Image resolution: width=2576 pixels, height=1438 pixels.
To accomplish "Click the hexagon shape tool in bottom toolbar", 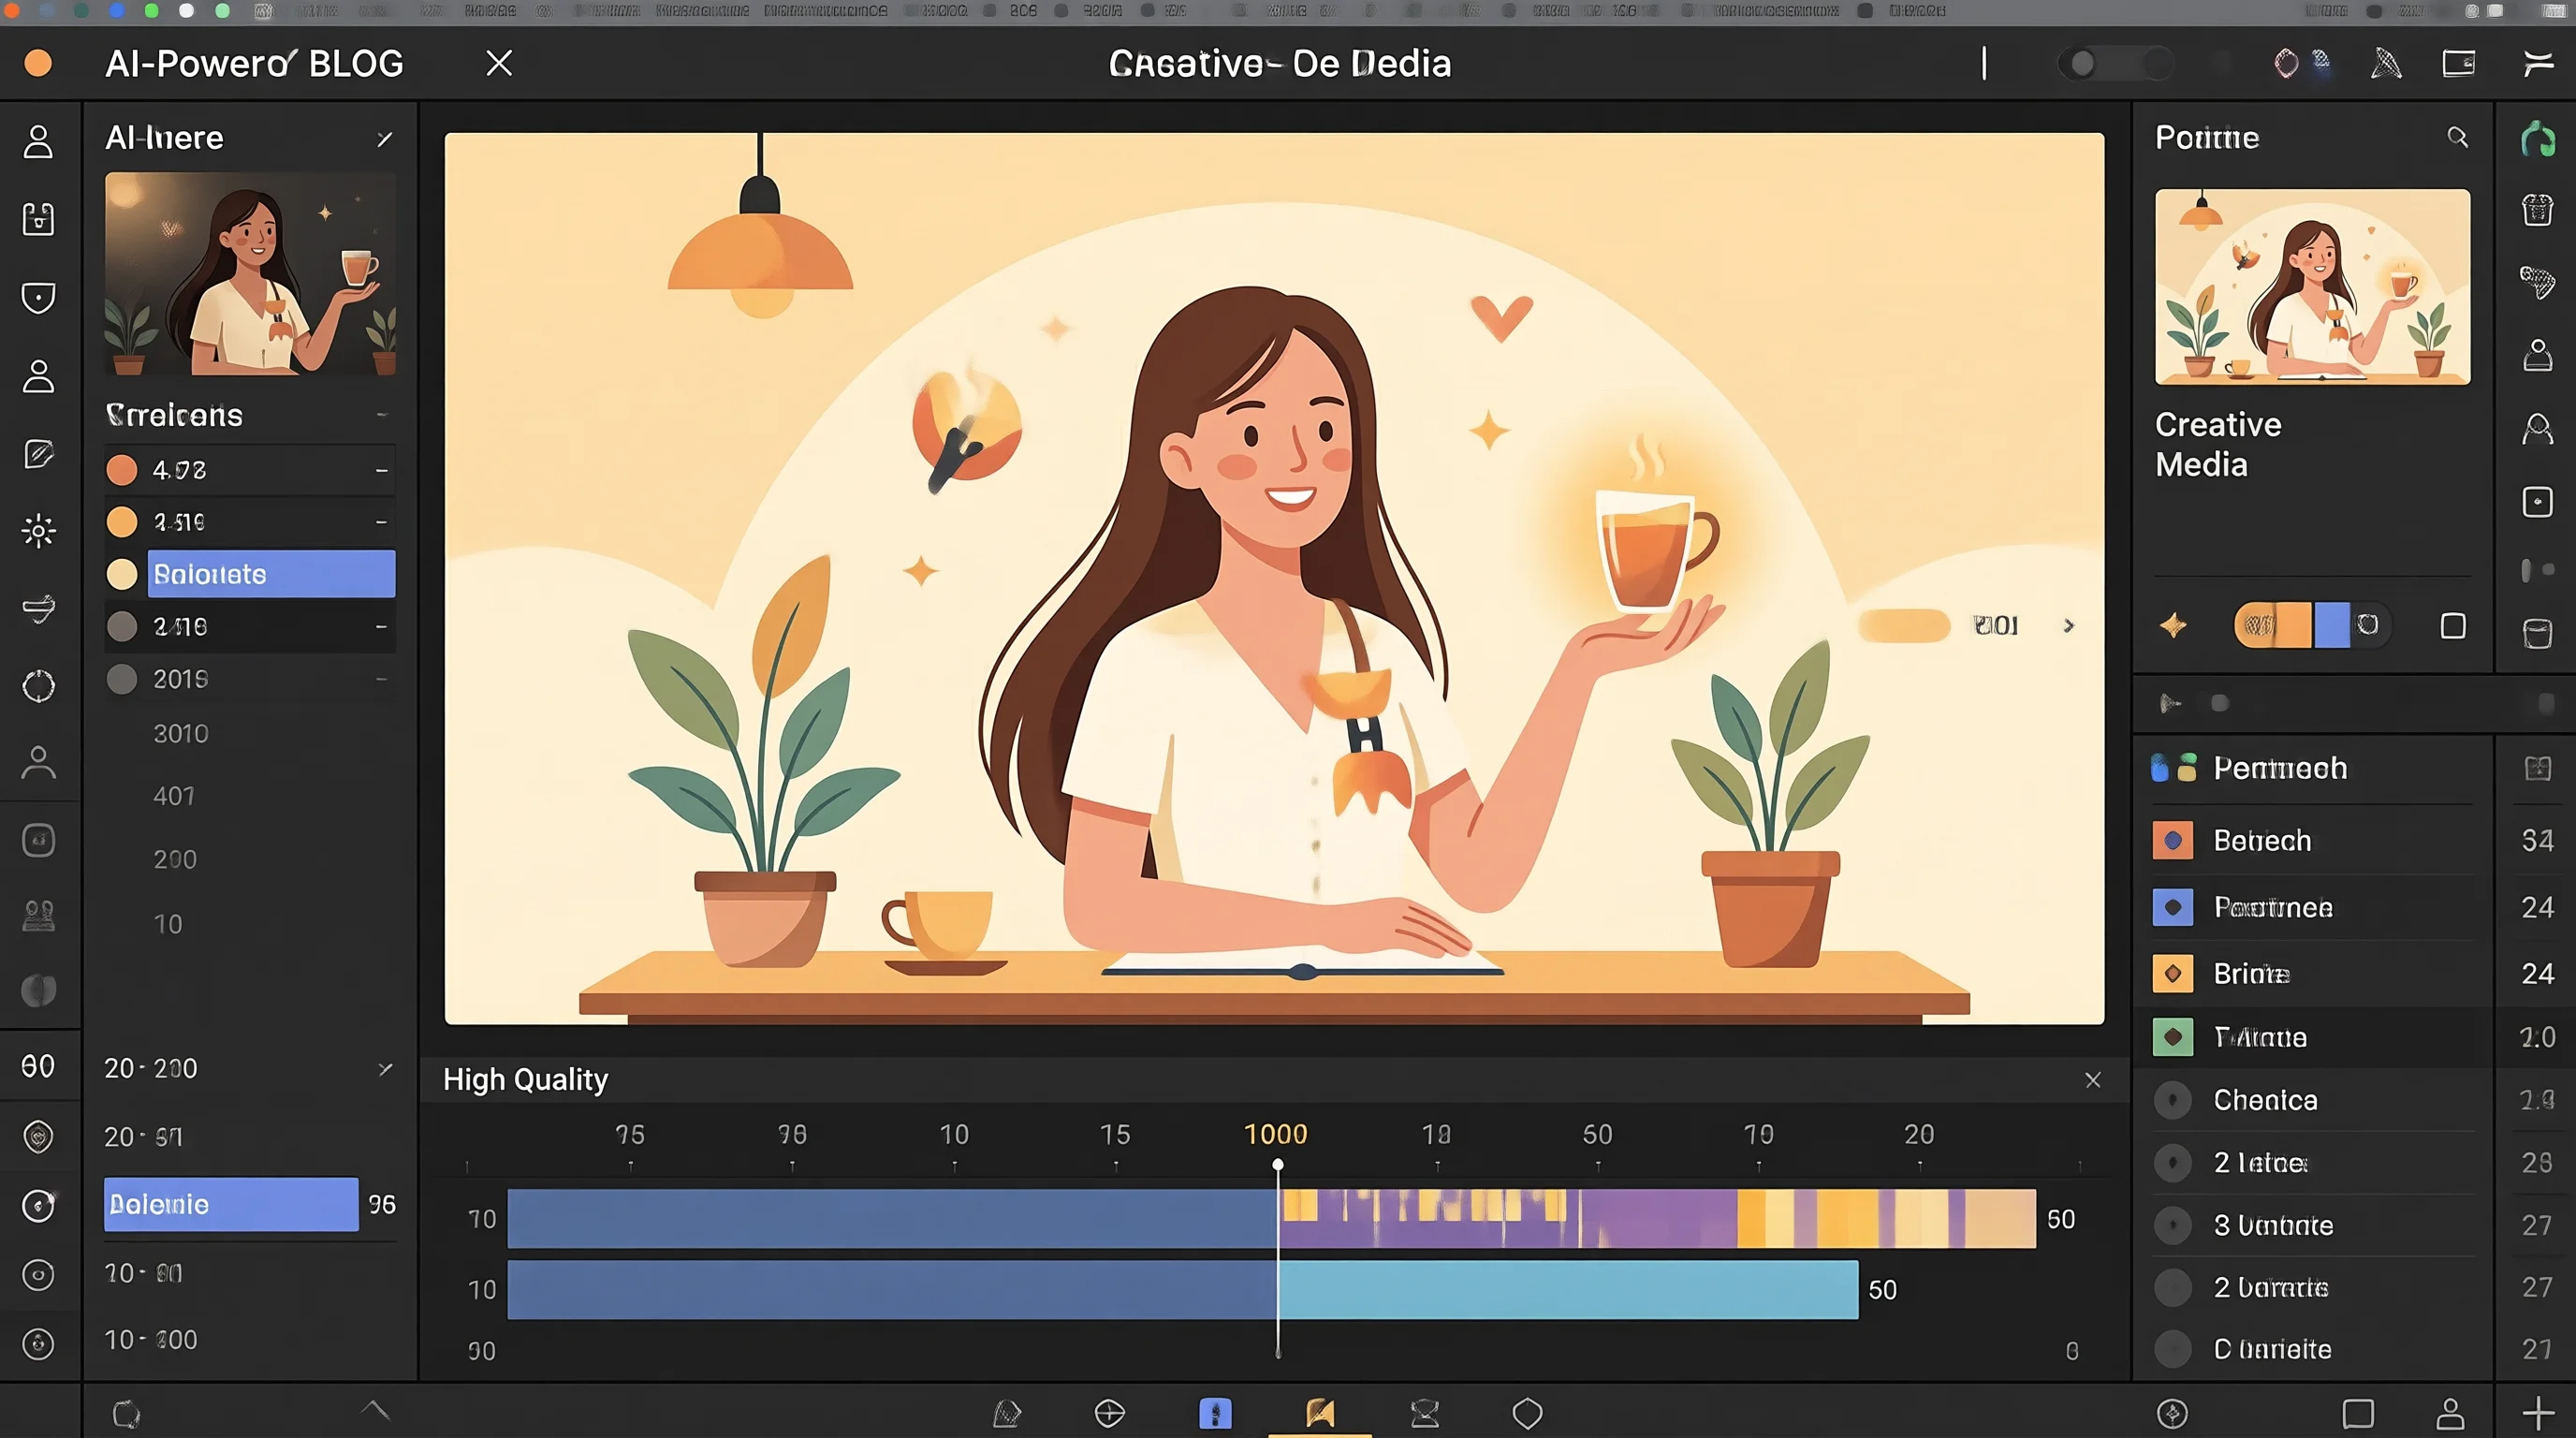I will (1527, 1413).
